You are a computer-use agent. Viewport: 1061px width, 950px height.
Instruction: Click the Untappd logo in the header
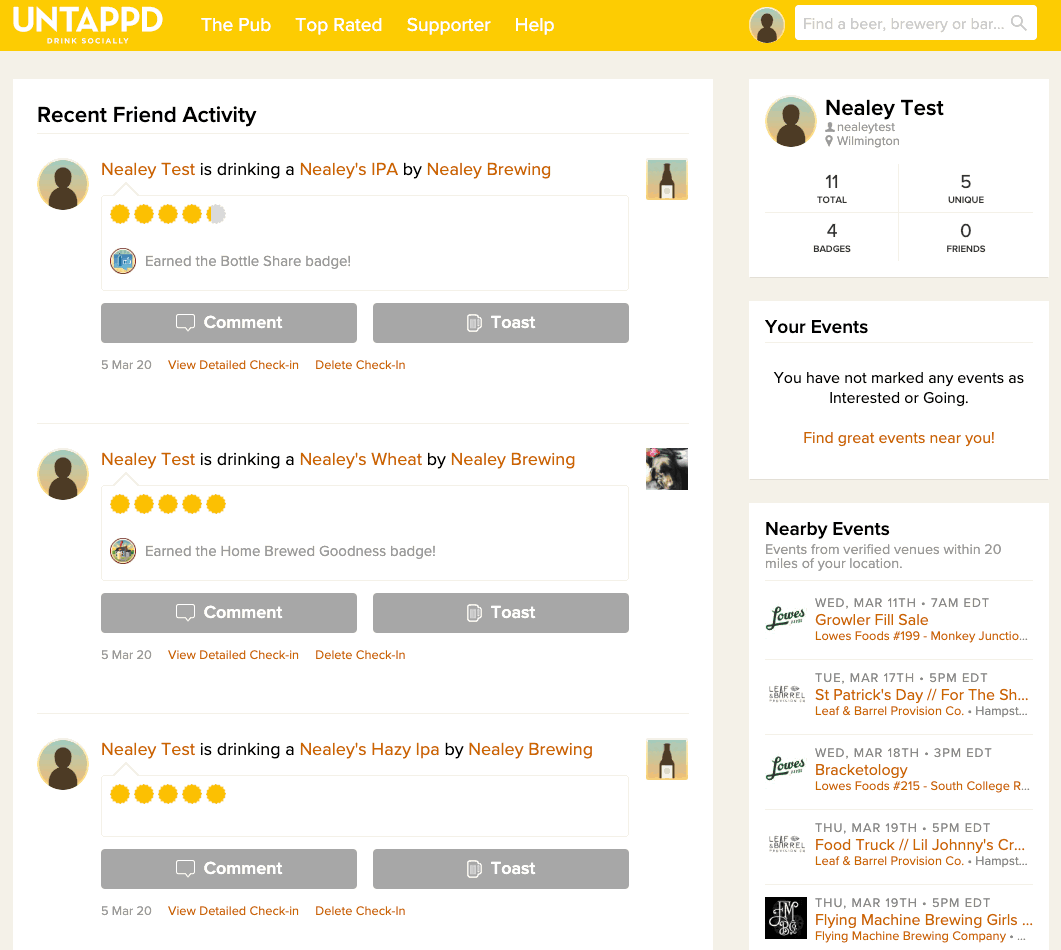tap(88, 24)
